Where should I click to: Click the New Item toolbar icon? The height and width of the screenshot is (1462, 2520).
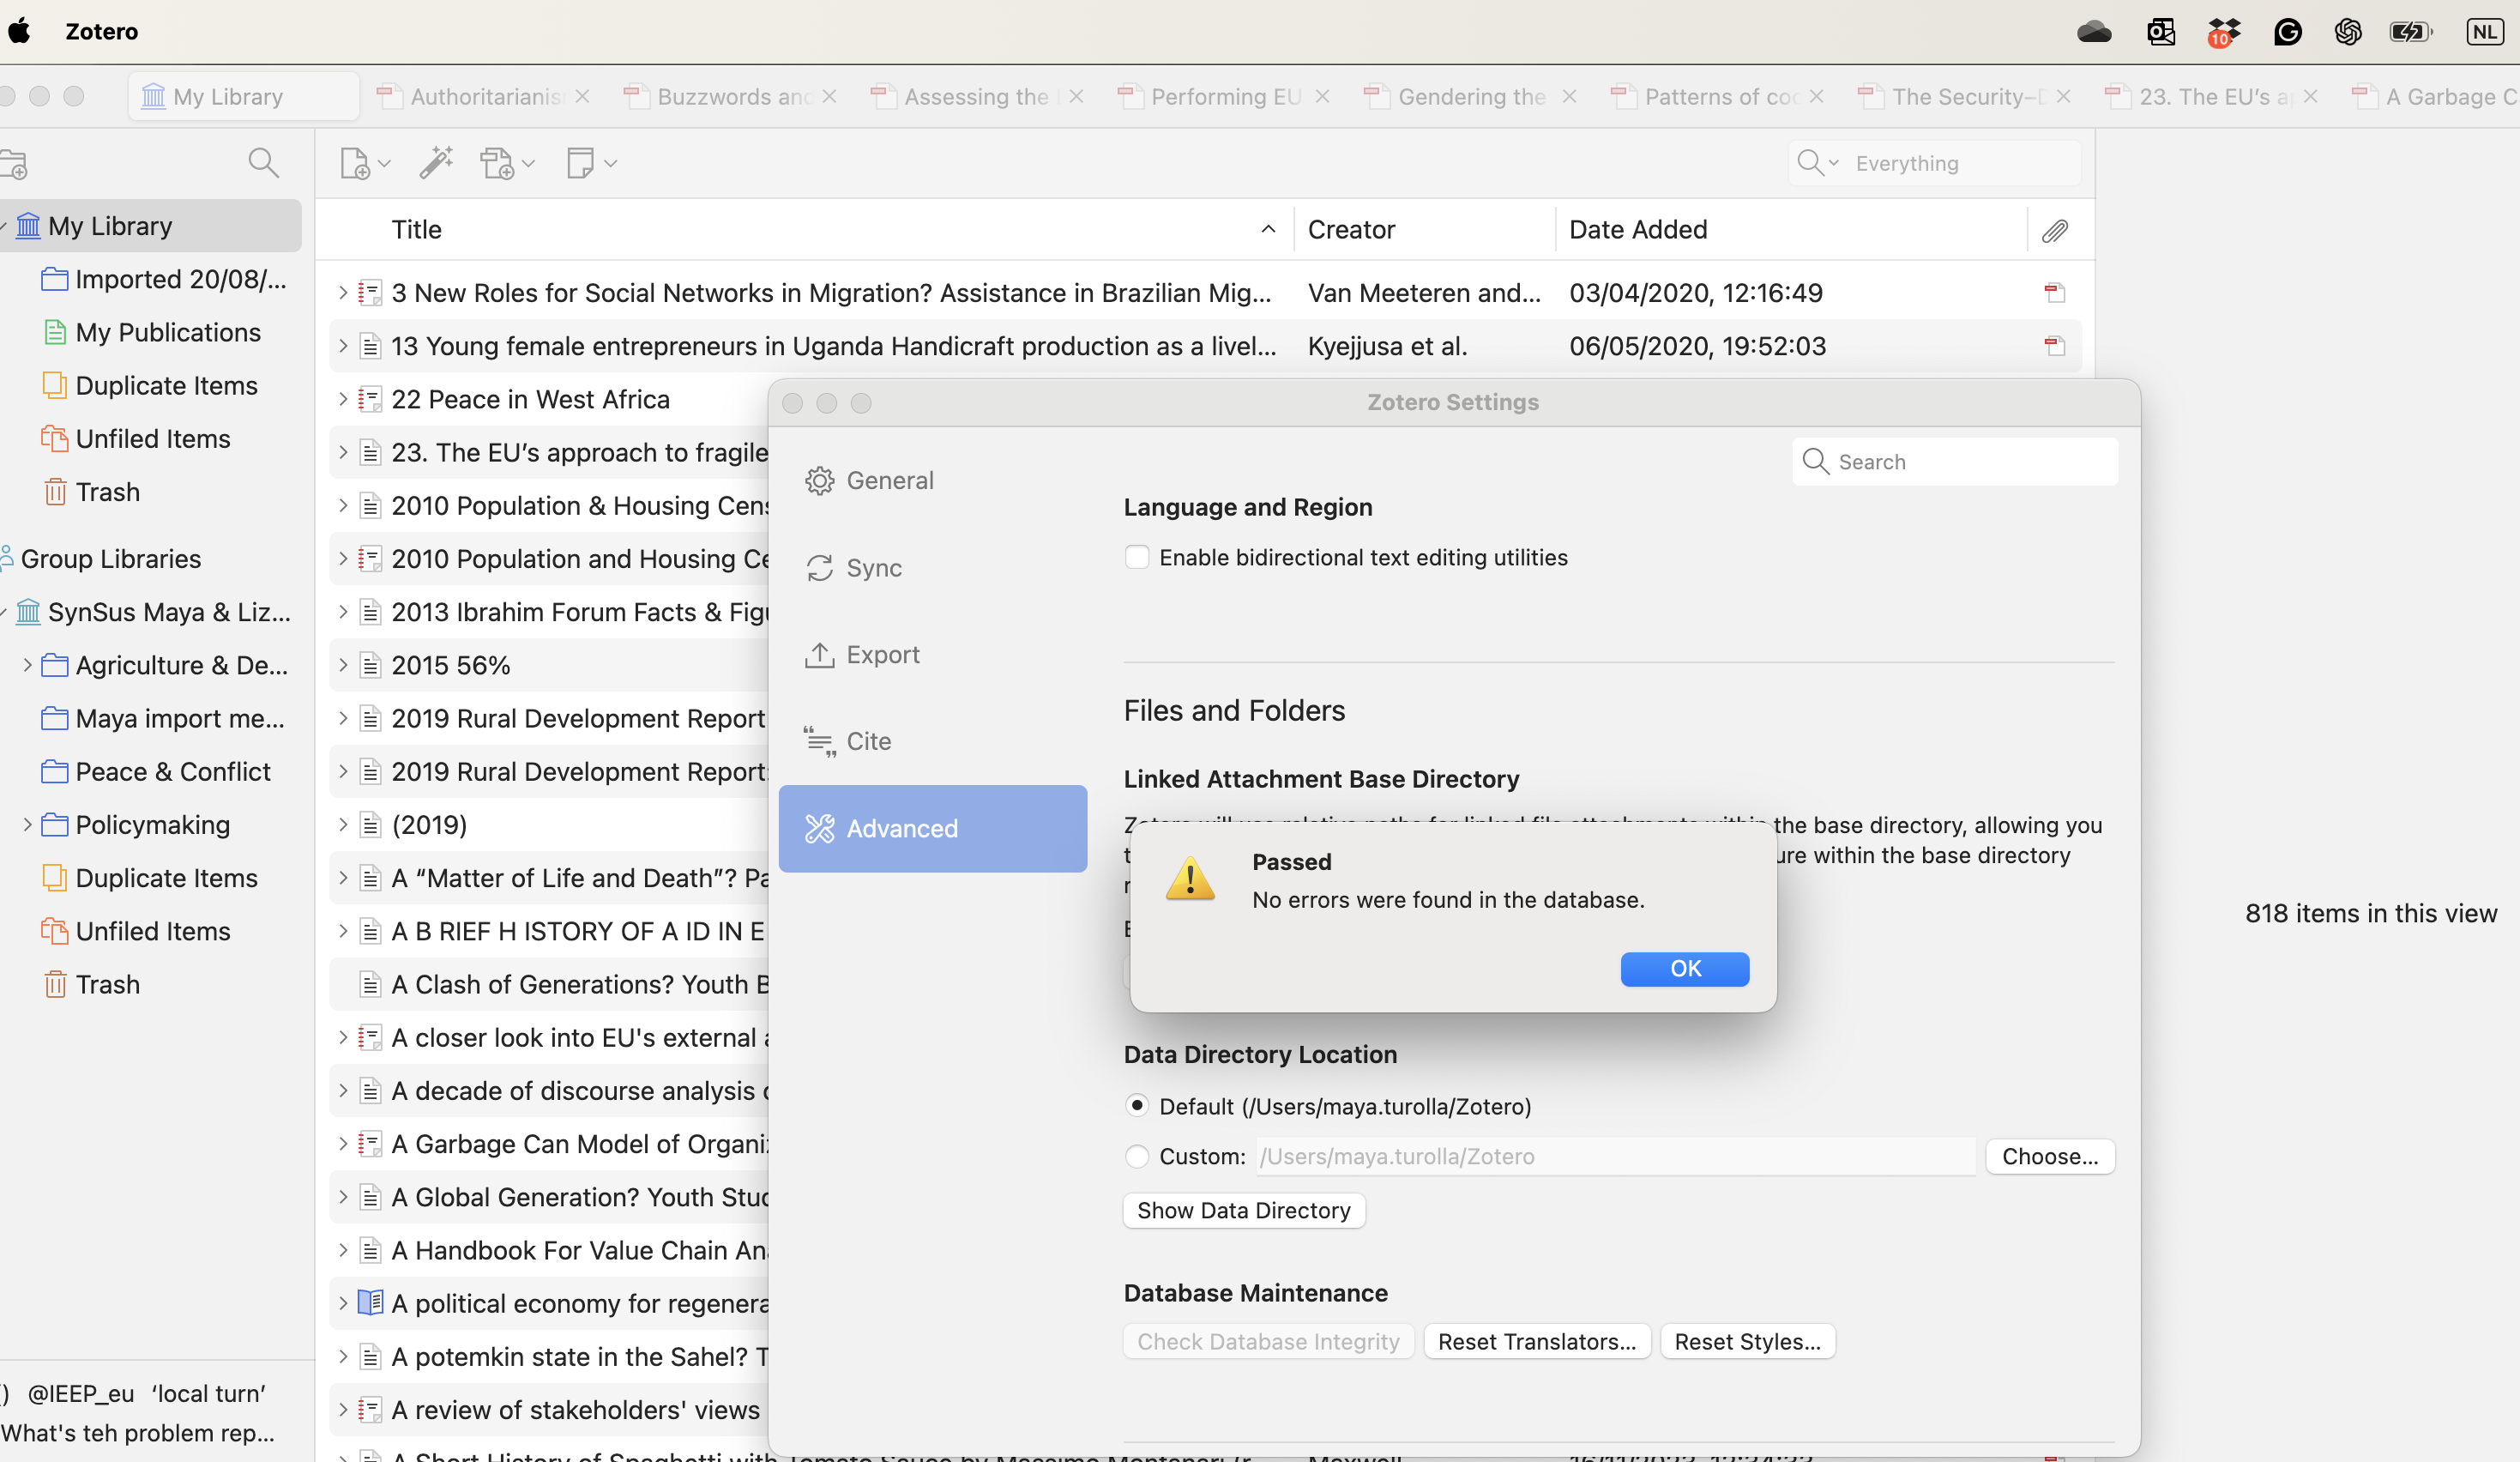[356, 163]
